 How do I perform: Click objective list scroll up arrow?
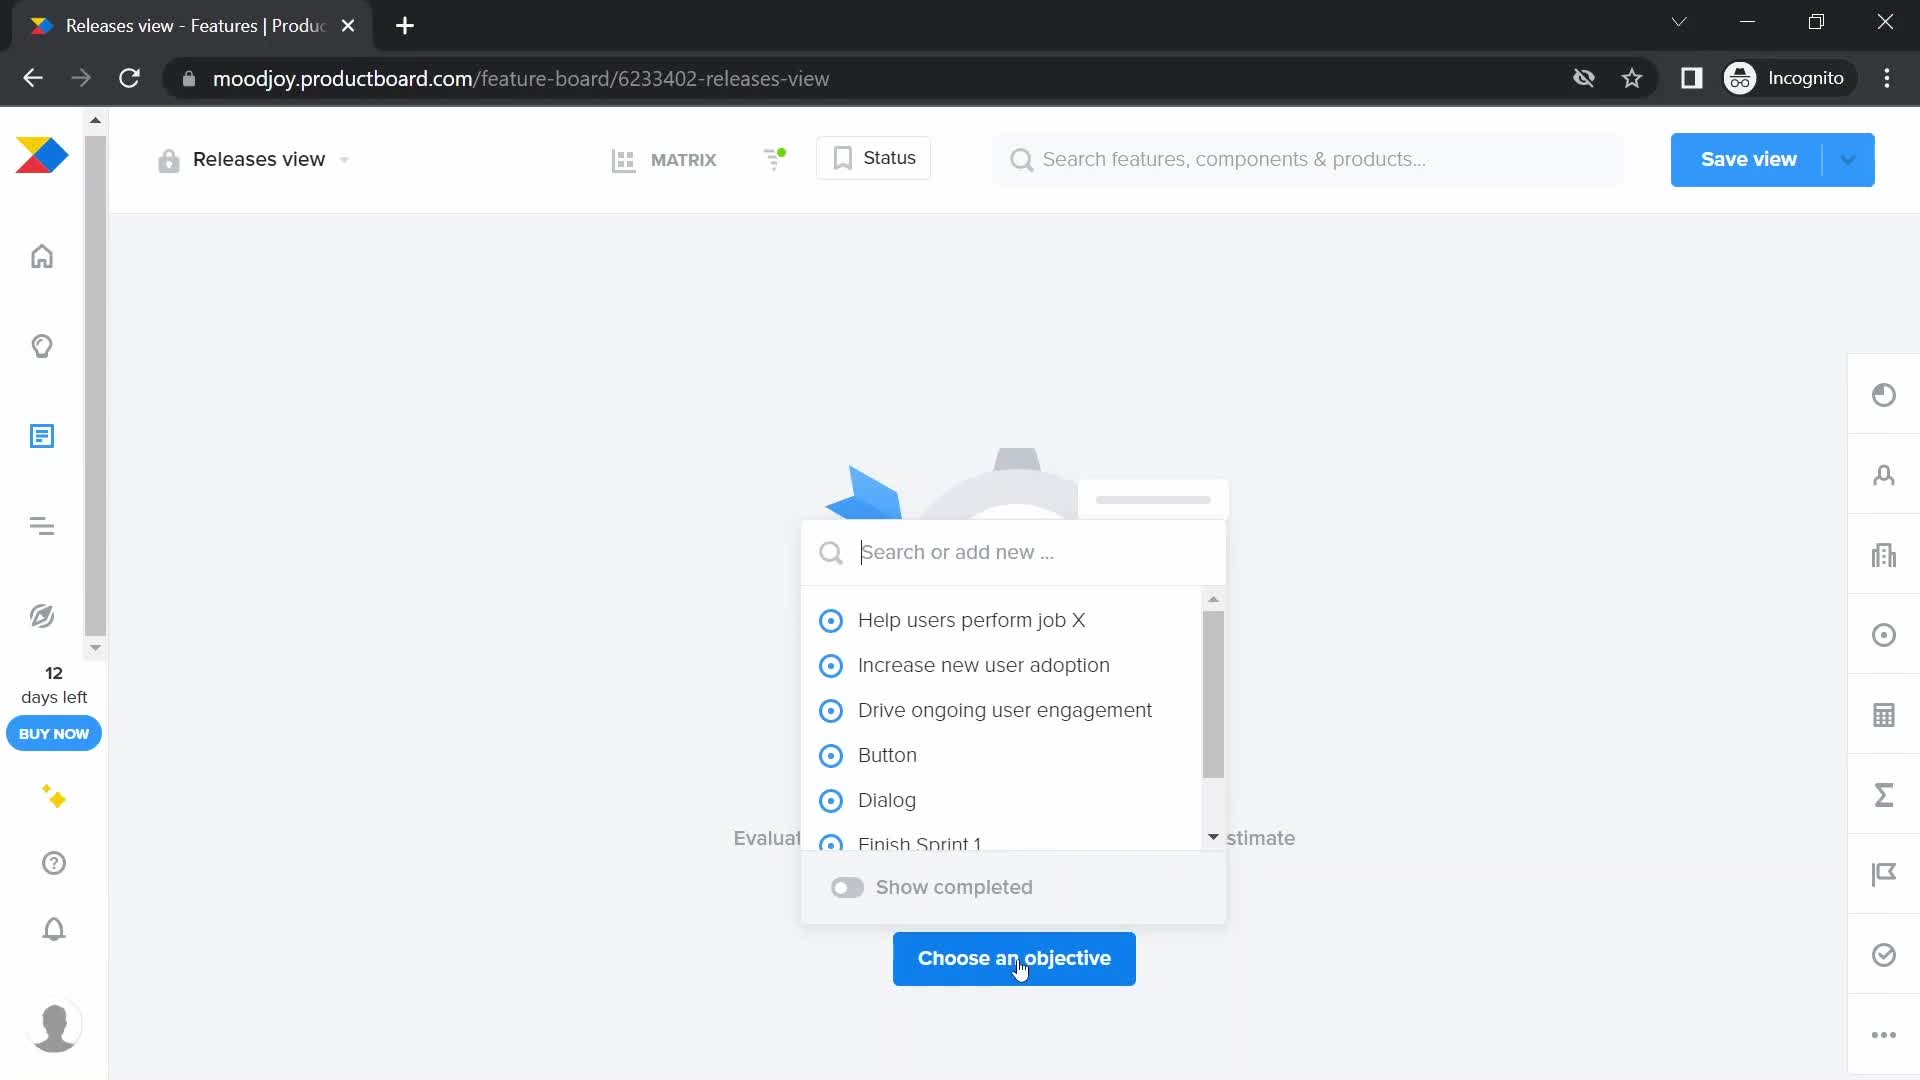click(x=1213, y=599)
